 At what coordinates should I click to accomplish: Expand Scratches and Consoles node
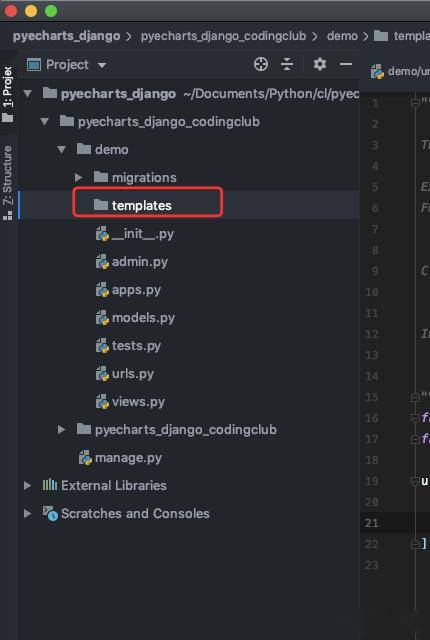27,513
